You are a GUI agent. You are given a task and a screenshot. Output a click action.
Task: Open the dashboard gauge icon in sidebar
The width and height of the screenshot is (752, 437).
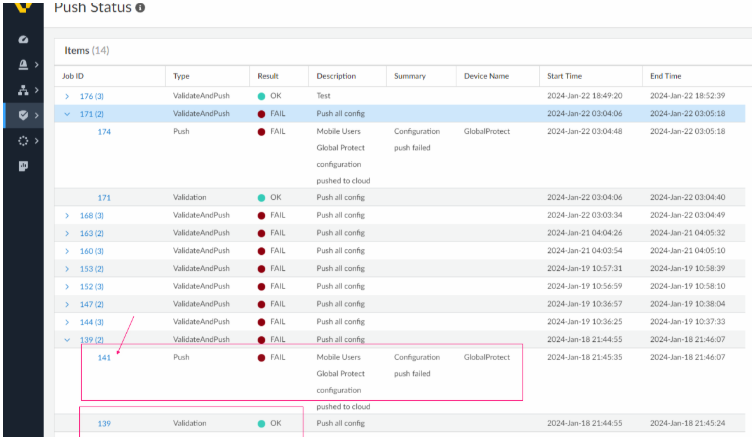[22, 39]
